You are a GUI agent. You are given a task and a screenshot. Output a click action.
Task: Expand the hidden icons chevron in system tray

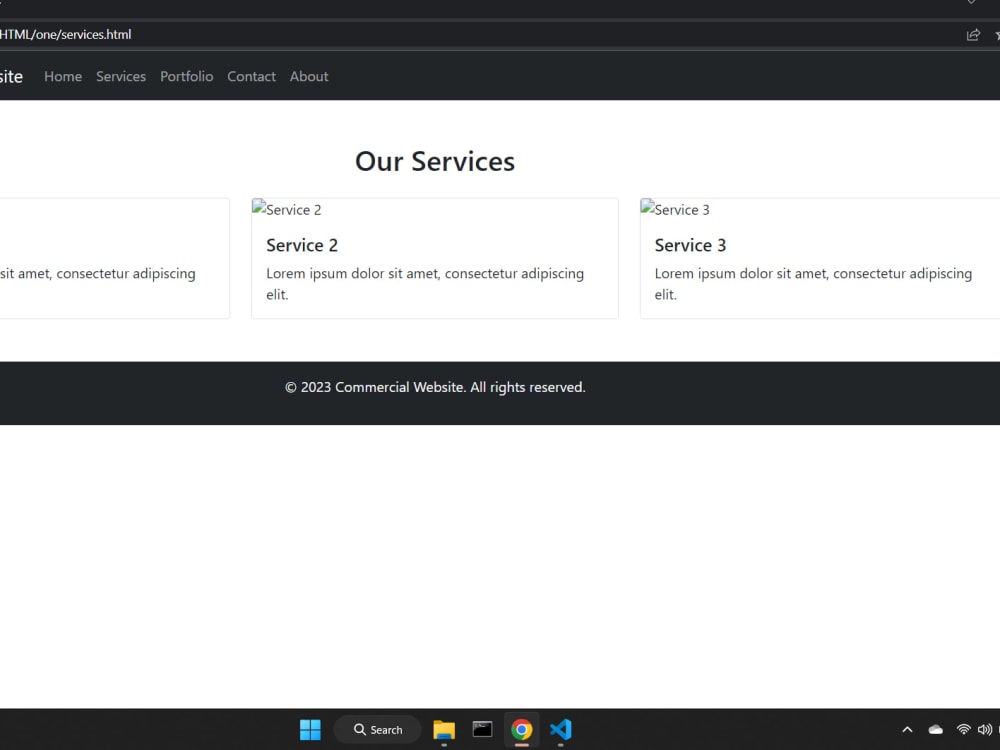point(907,729)
